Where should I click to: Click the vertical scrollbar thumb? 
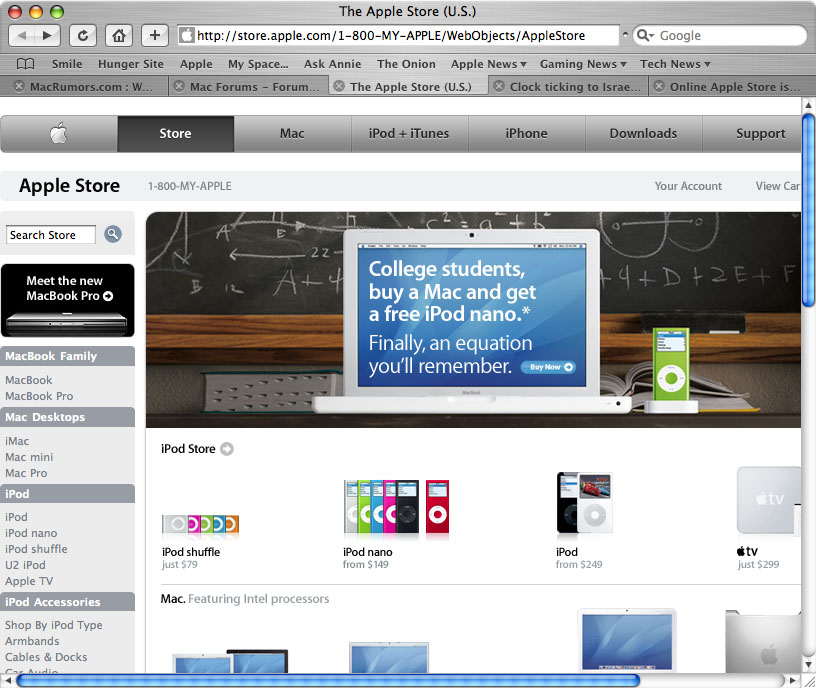coord(808,211)
